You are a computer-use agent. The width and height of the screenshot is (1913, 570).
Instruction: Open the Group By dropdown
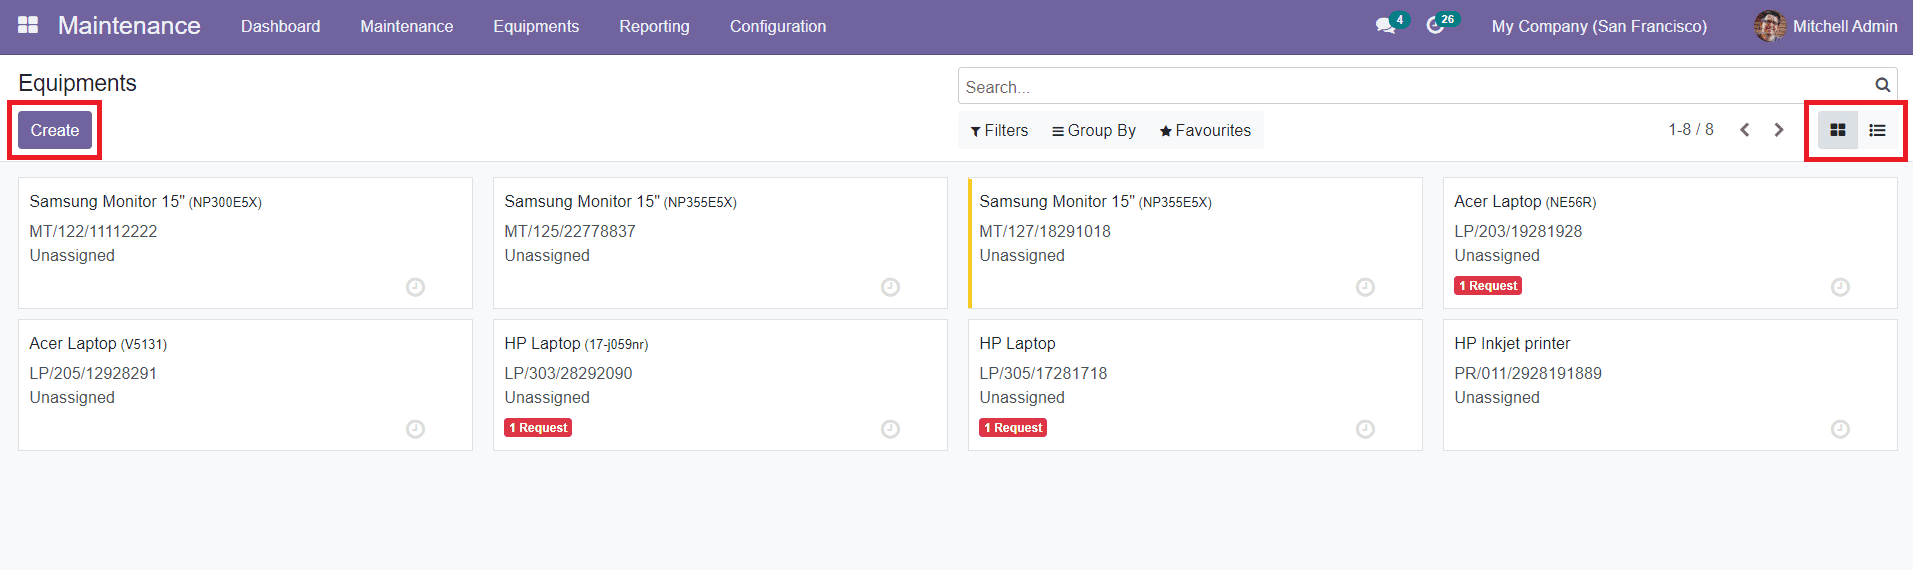click(x=1094, y=130)
